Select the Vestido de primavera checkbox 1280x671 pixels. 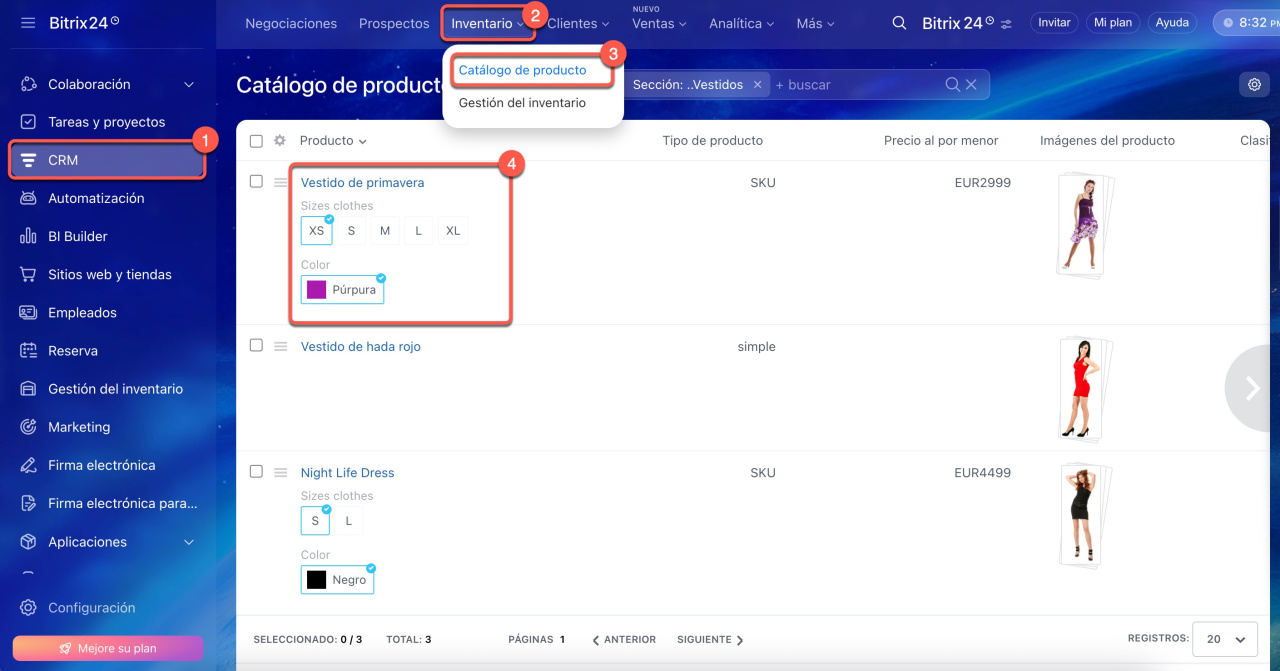tap(256, 182)
